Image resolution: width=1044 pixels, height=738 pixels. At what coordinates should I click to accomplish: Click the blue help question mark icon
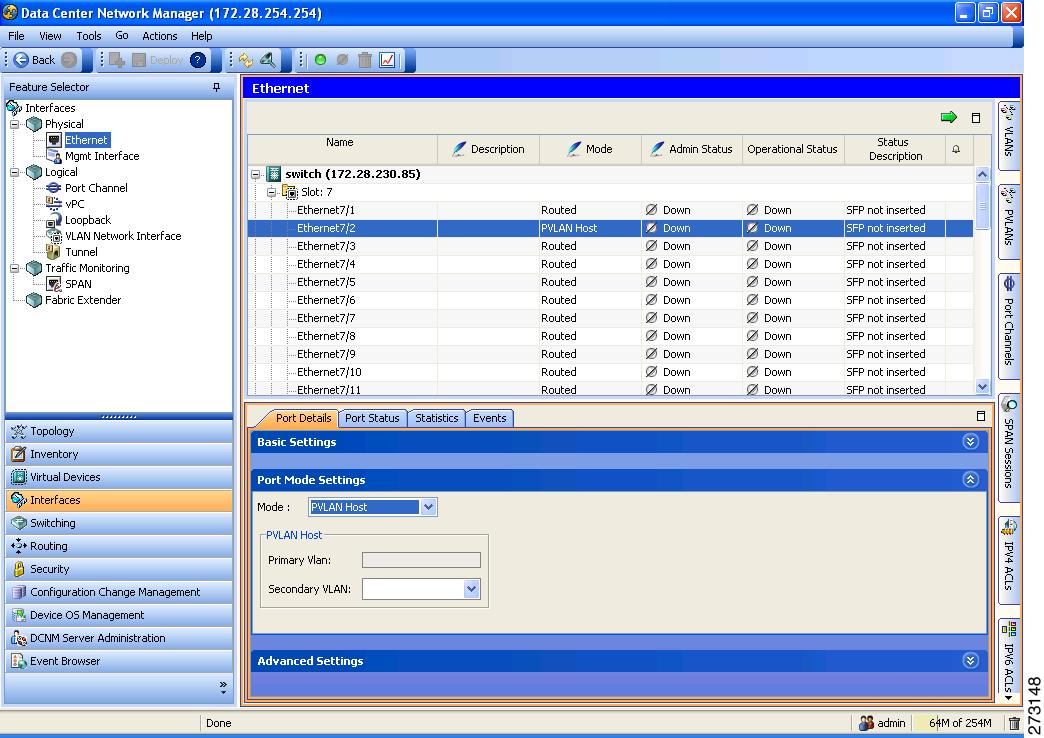click(198, 60)
